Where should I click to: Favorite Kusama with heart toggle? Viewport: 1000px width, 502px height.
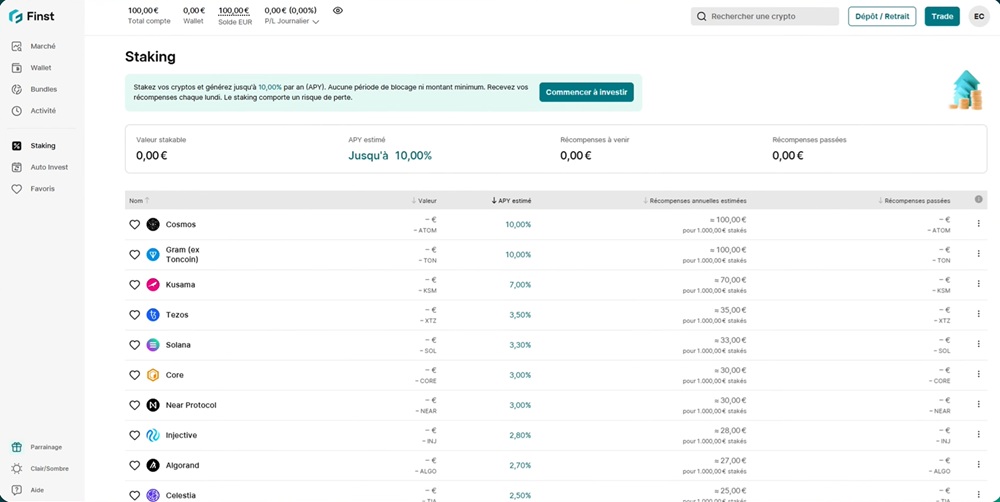135,284
